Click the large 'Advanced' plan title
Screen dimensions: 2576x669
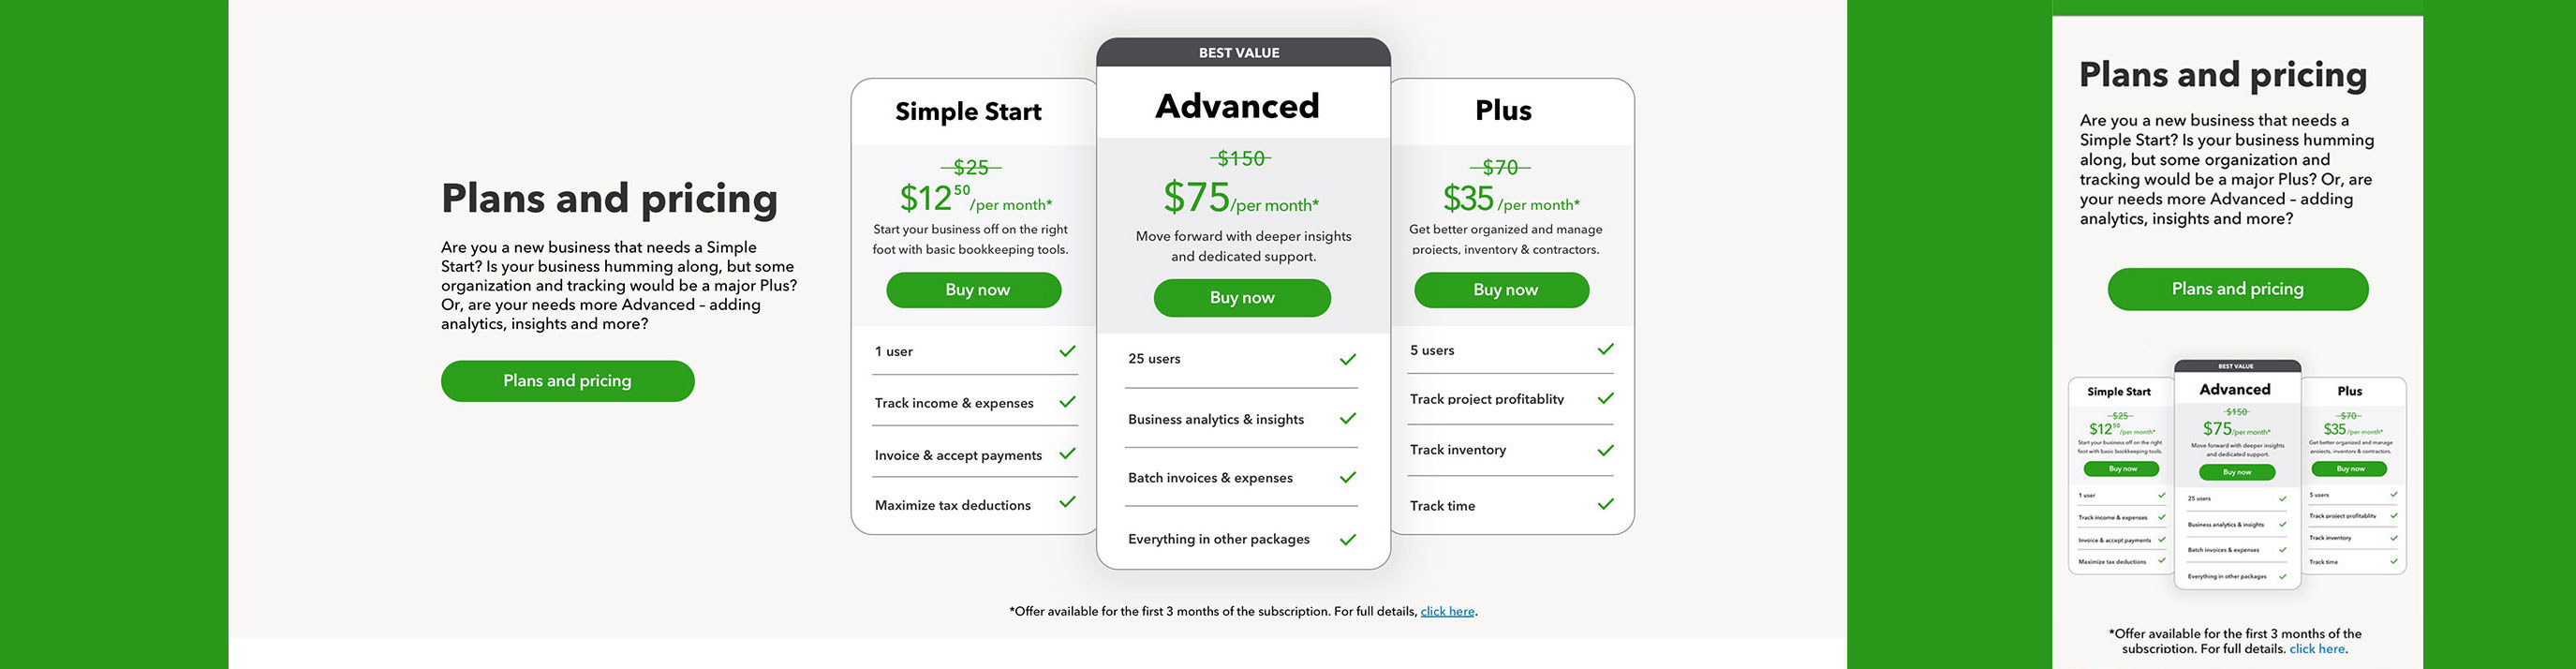point(1237,106)
